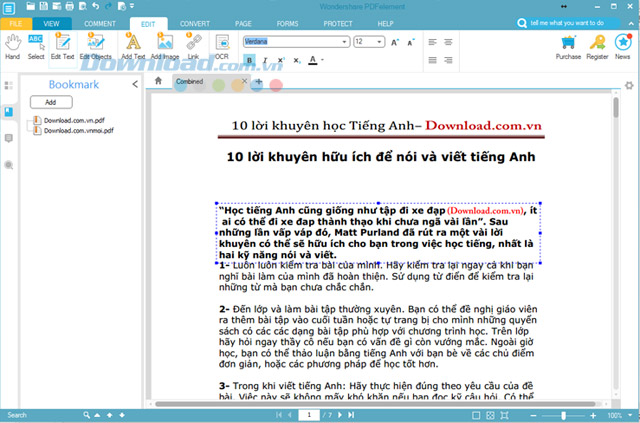Screen dimensions: 640x423
Task: Click the Register key icon
Action: point(597,47)
